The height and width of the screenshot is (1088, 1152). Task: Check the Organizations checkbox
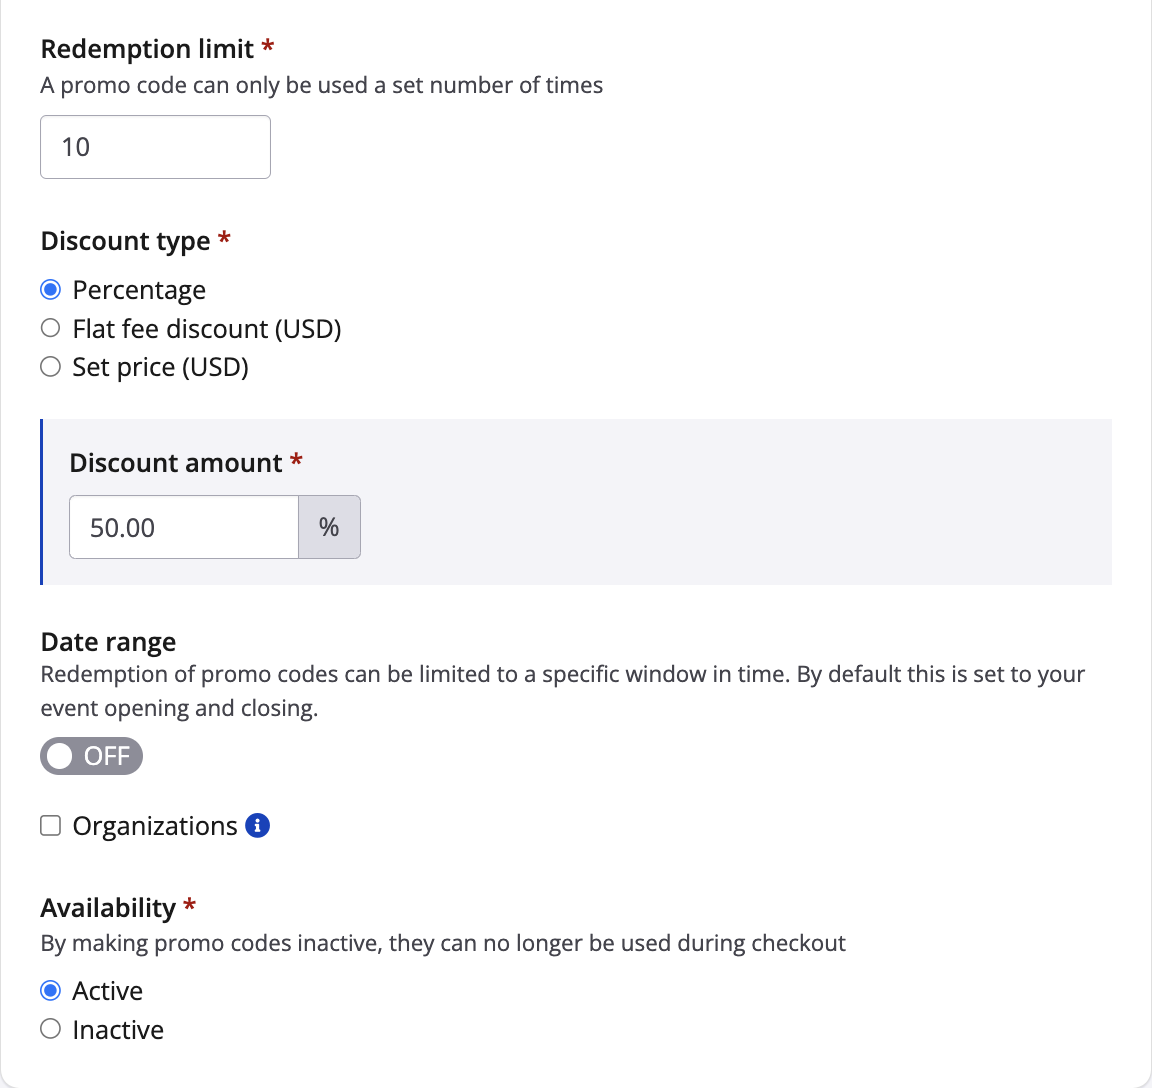51,826
